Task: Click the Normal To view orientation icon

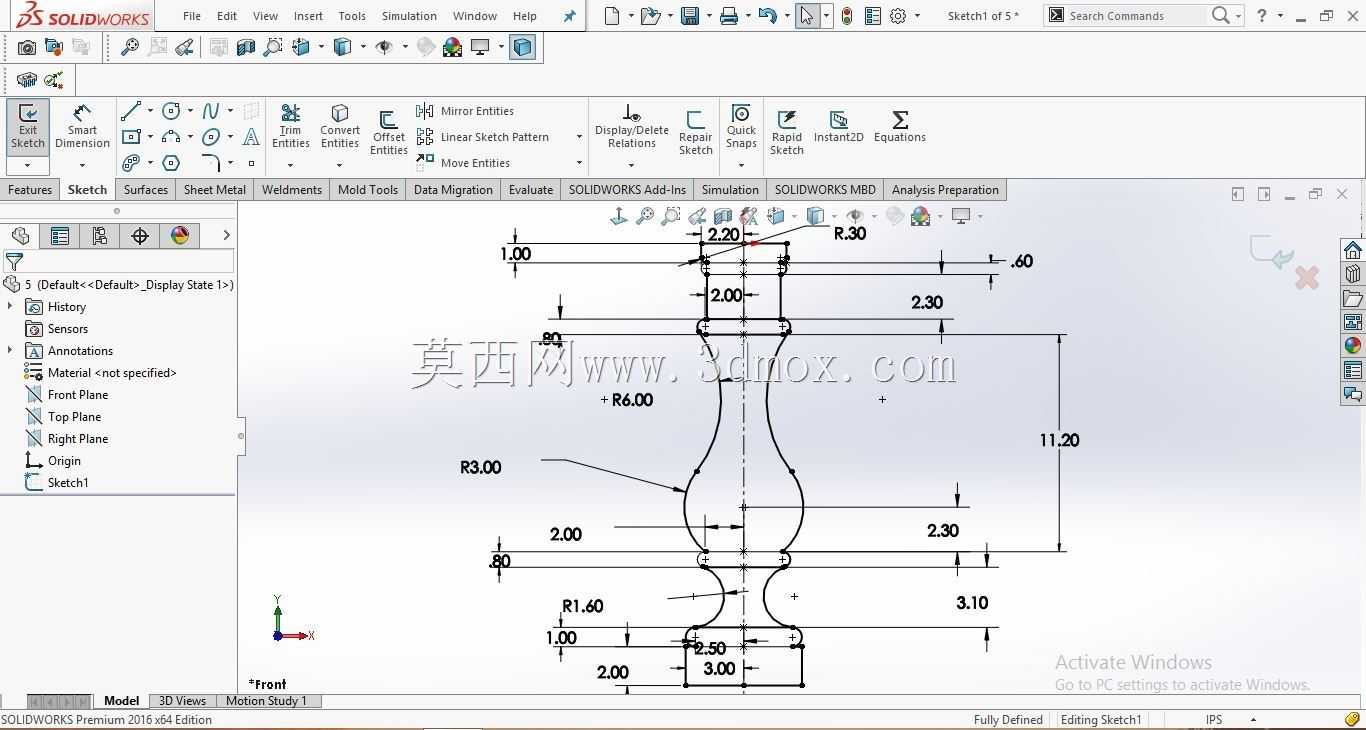Action: click(x=619, y=216)
